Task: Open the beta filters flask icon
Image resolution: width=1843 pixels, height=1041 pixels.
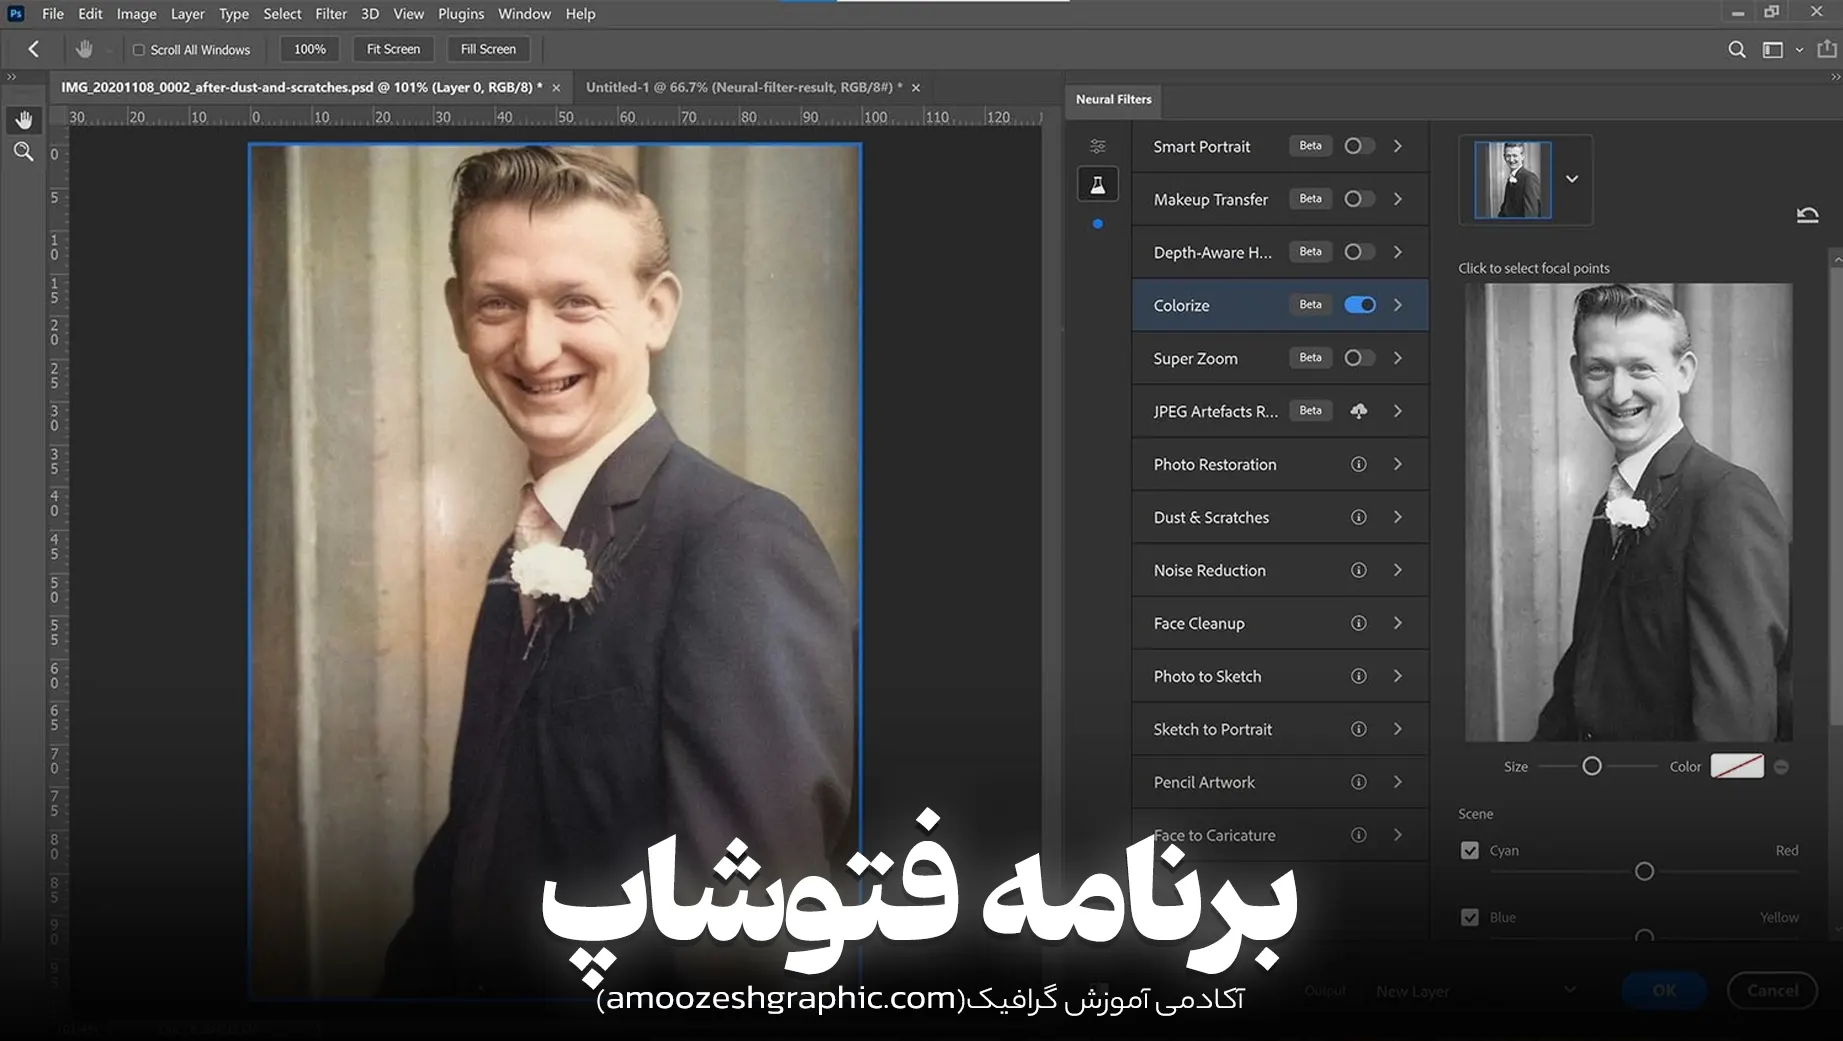Action: tap(1098, 185)
